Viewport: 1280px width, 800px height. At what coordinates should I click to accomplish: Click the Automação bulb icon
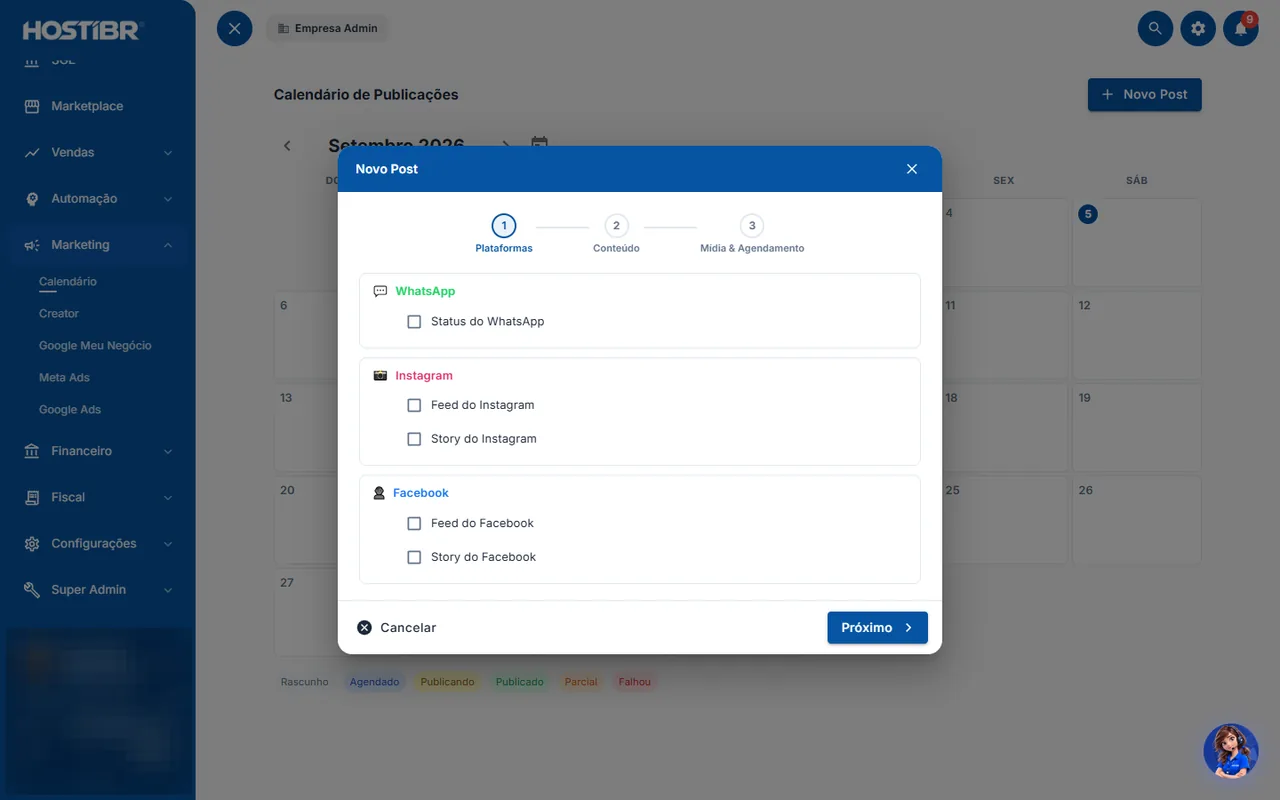(32, 198)
